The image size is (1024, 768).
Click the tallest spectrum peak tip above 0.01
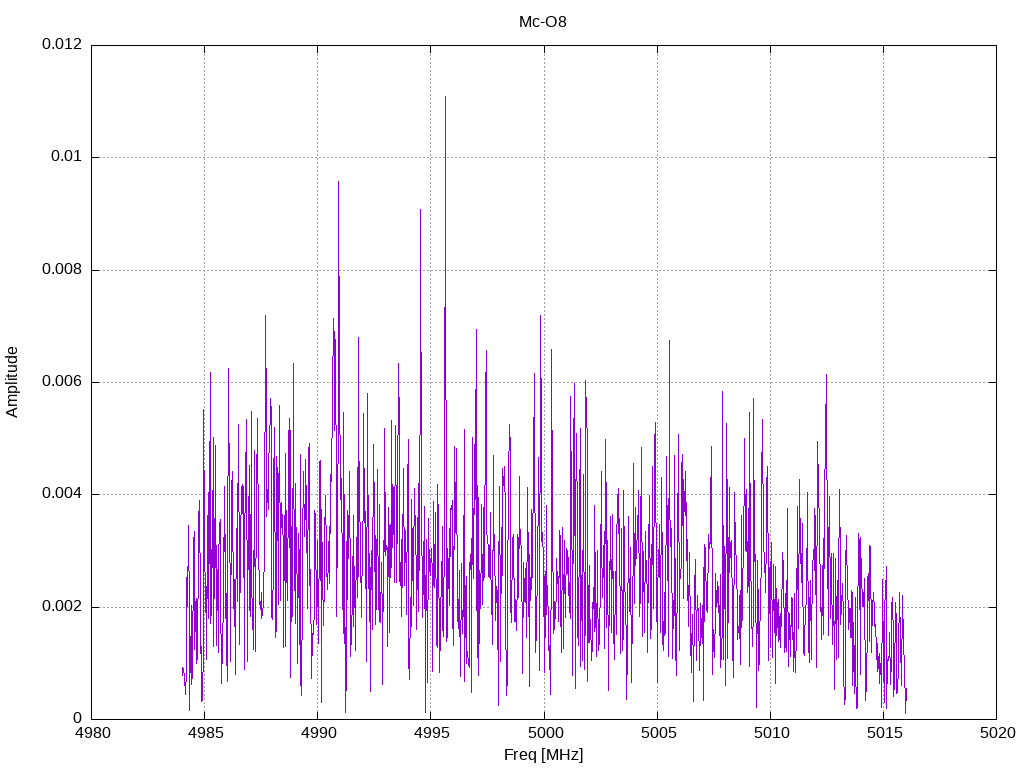[445, 97]
